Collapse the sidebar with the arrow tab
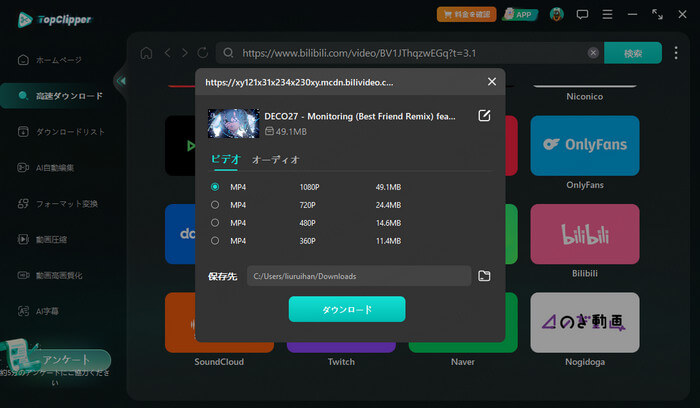 point(121,81)
